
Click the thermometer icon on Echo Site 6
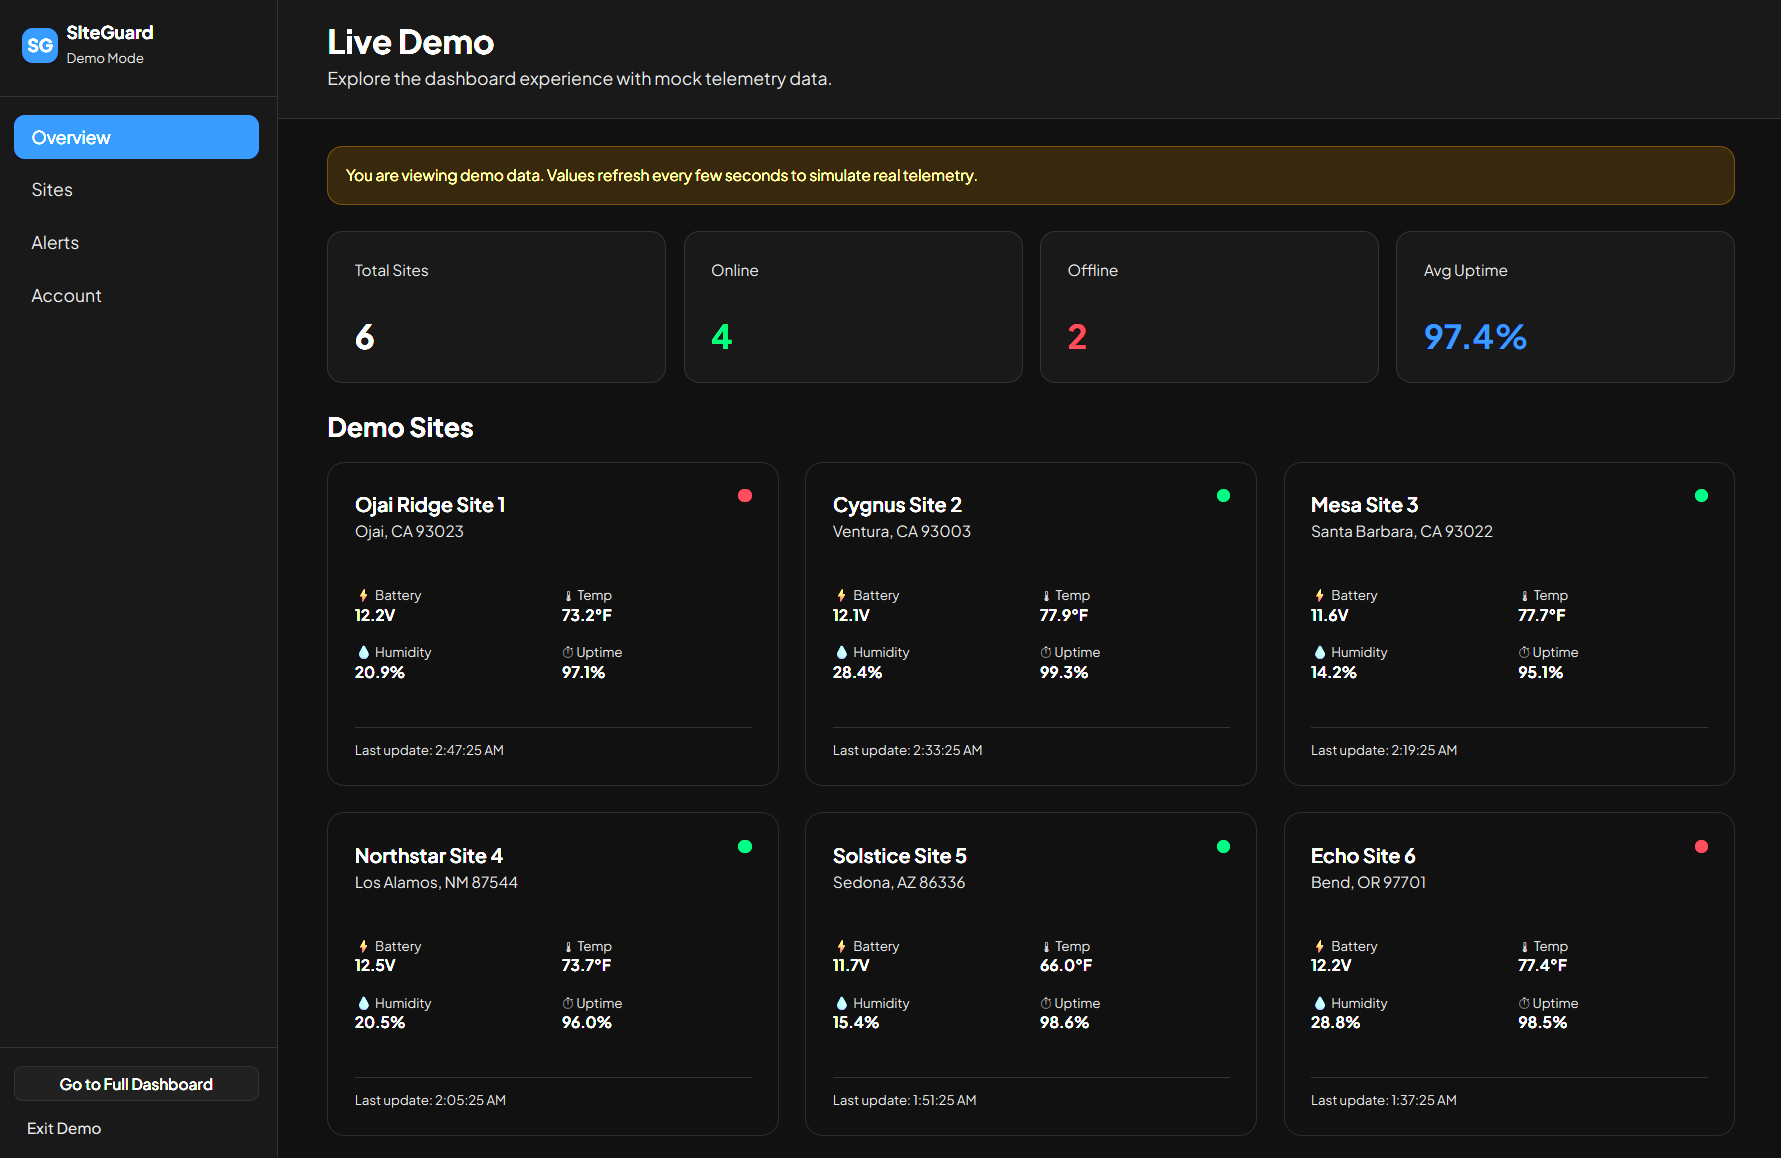tap(1524, 946)
